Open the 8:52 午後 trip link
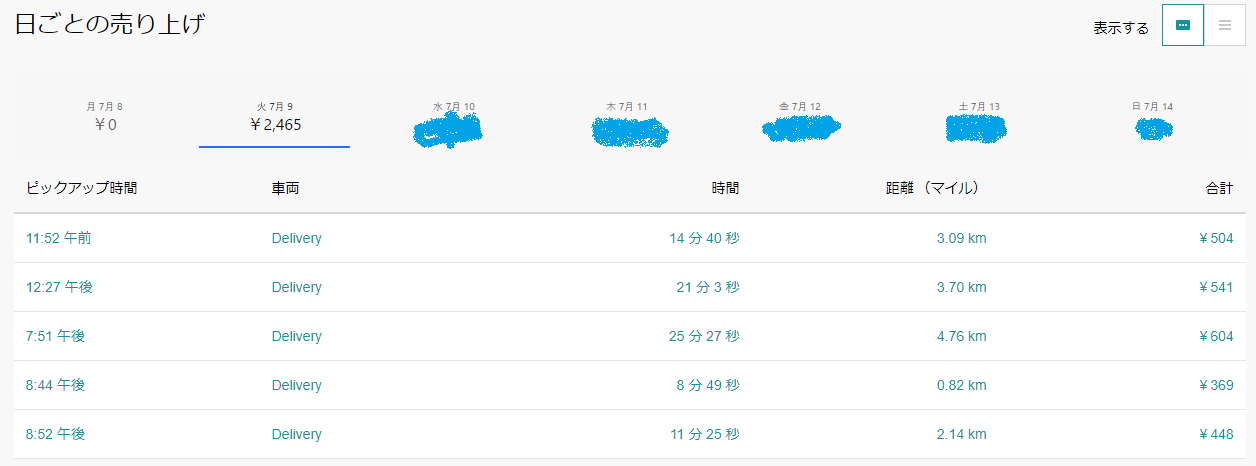 coord(55,434)
